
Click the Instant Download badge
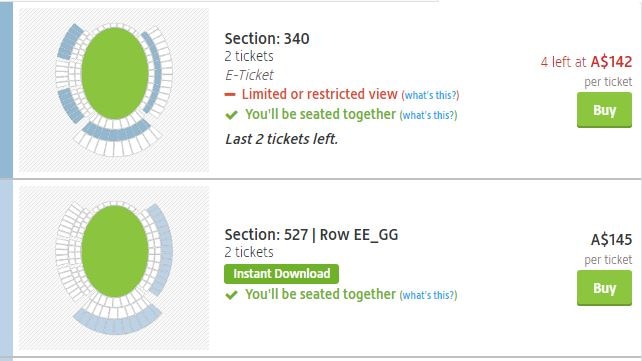click(x=281, y=274)
